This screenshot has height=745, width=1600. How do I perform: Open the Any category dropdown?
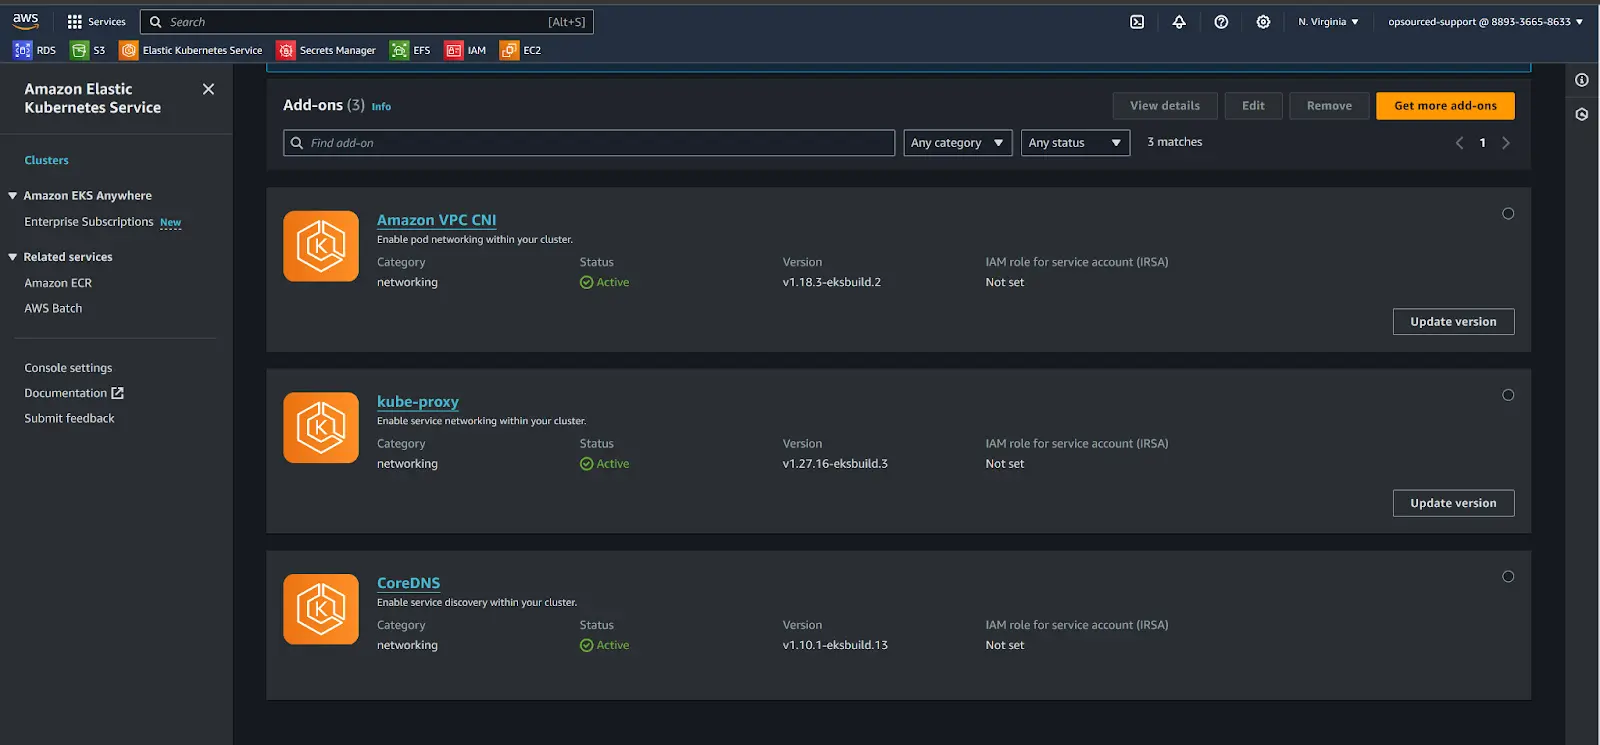point(958,143)
